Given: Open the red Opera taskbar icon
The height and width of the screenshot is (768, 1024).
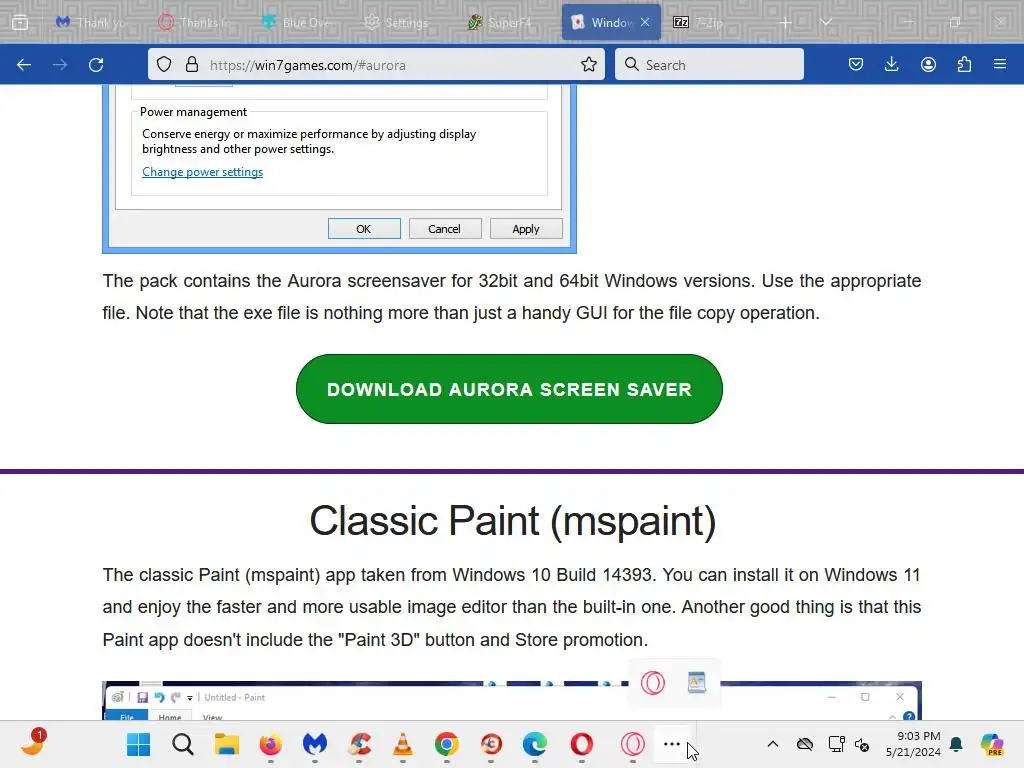Looking at the screenshot, I should 582,744.
